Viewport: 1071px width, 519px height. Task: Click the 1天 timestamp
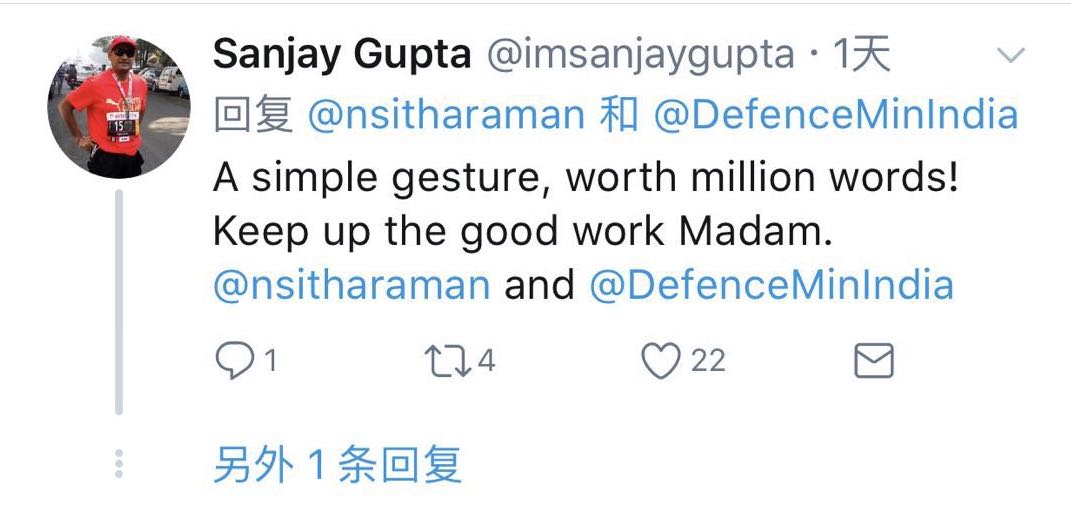coord(862,56)
